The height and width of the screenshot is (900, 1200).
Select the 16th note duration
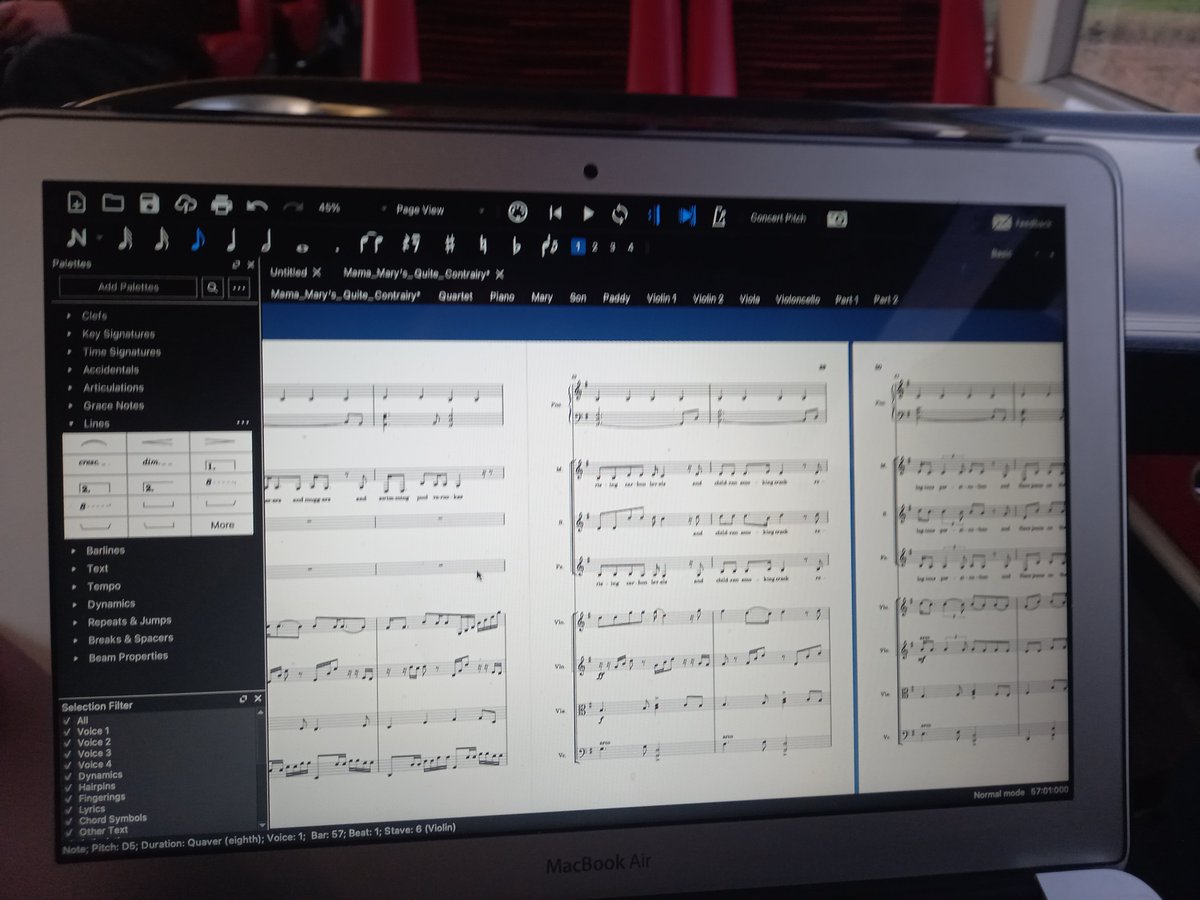click(x=161, y=240)
